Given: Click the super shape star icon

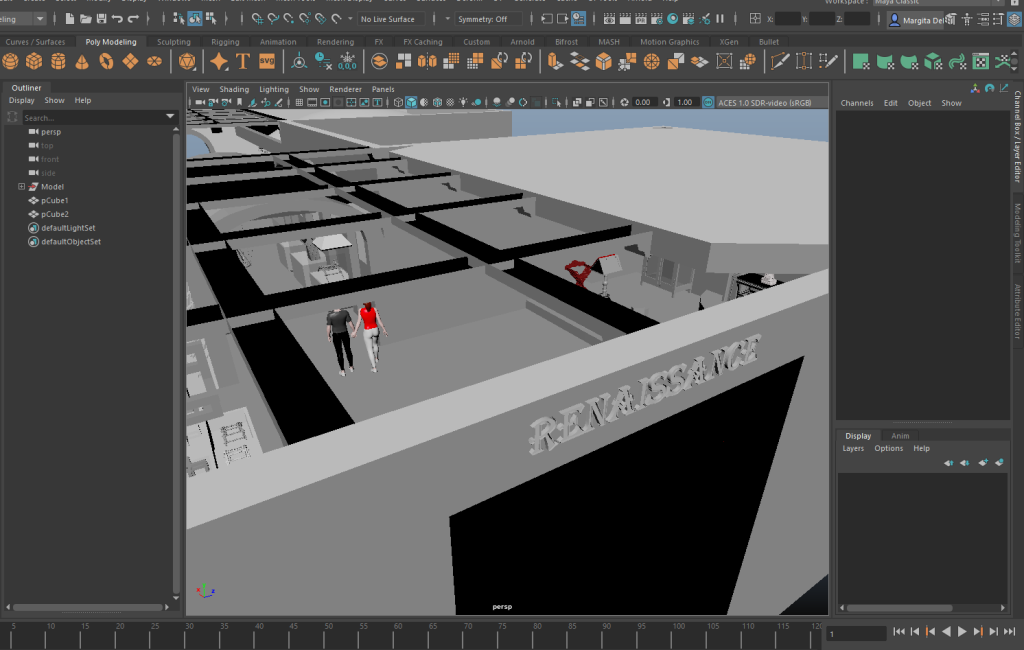Looking at the screenshot, I should tap(219, 61).
